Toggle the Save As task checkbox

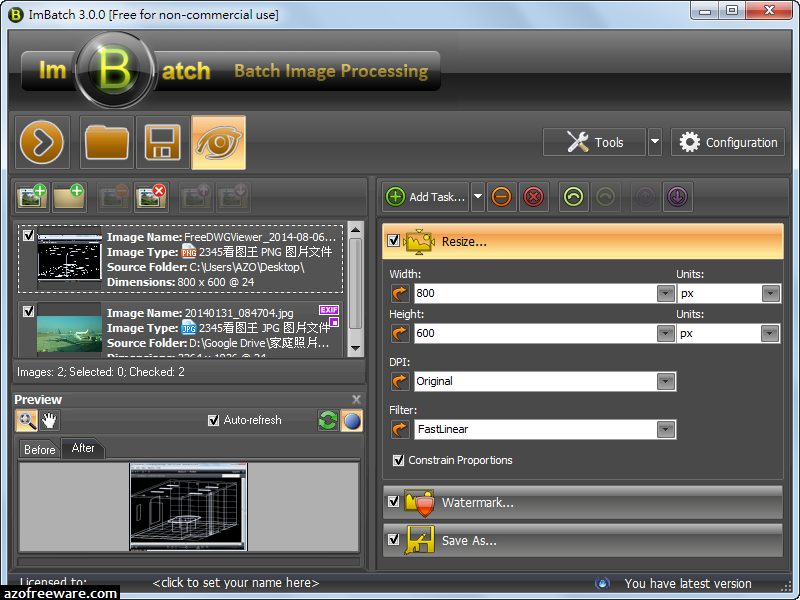393,539
